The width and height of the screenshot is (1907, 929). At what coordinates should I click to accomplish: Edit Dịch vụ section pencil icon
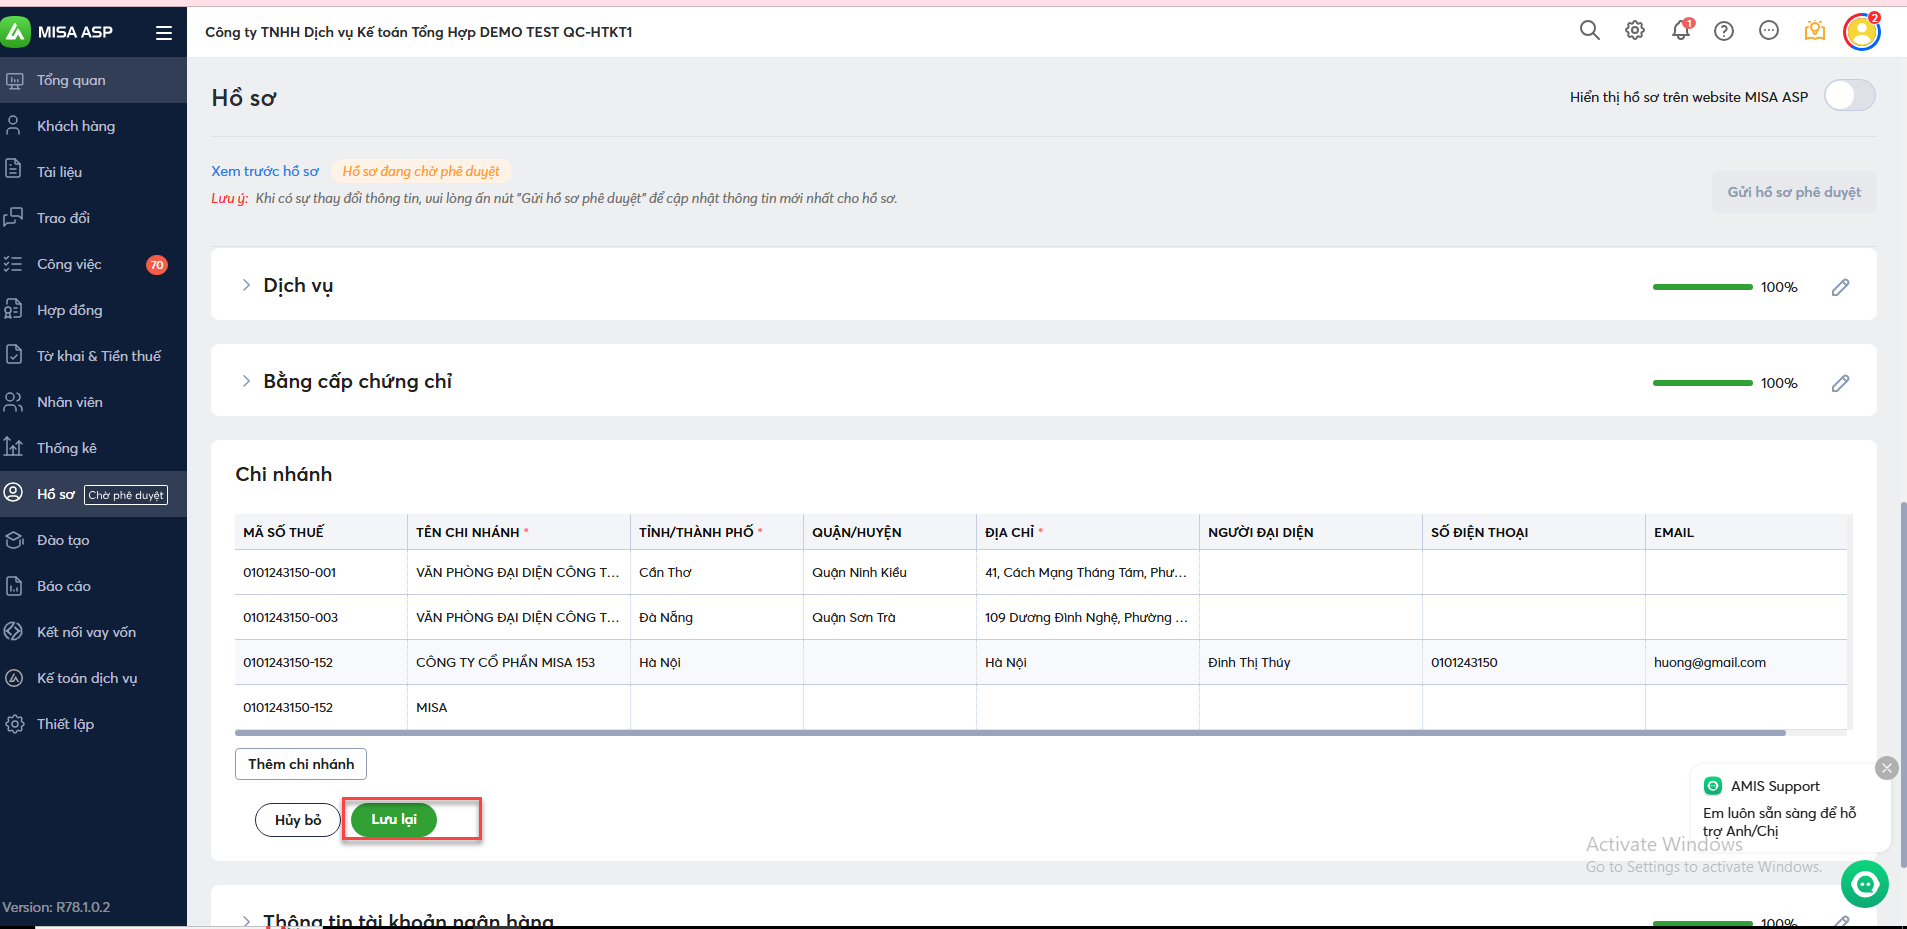click(1840, 287)
